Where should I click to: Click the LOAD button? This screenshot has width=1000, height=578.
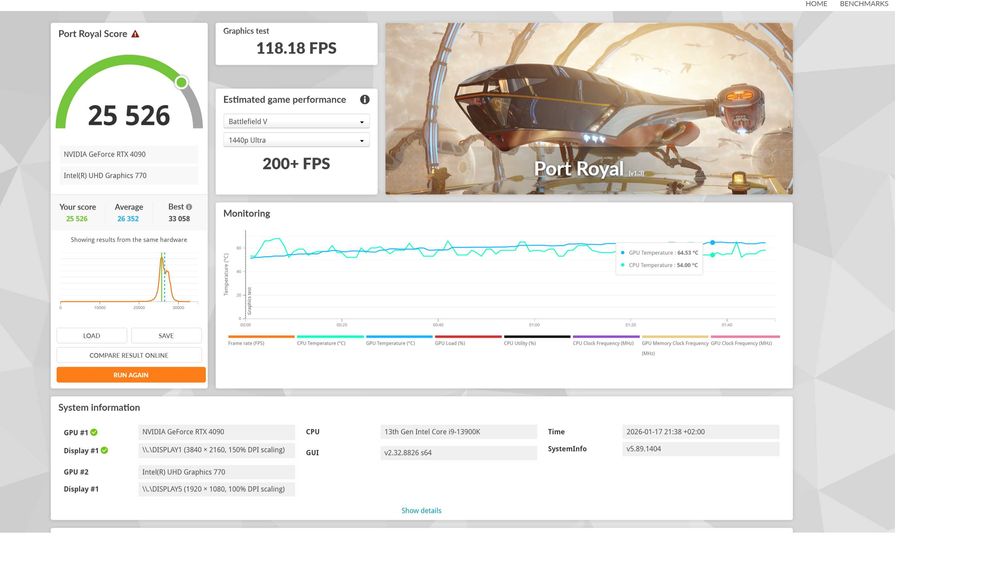[92, 336]
